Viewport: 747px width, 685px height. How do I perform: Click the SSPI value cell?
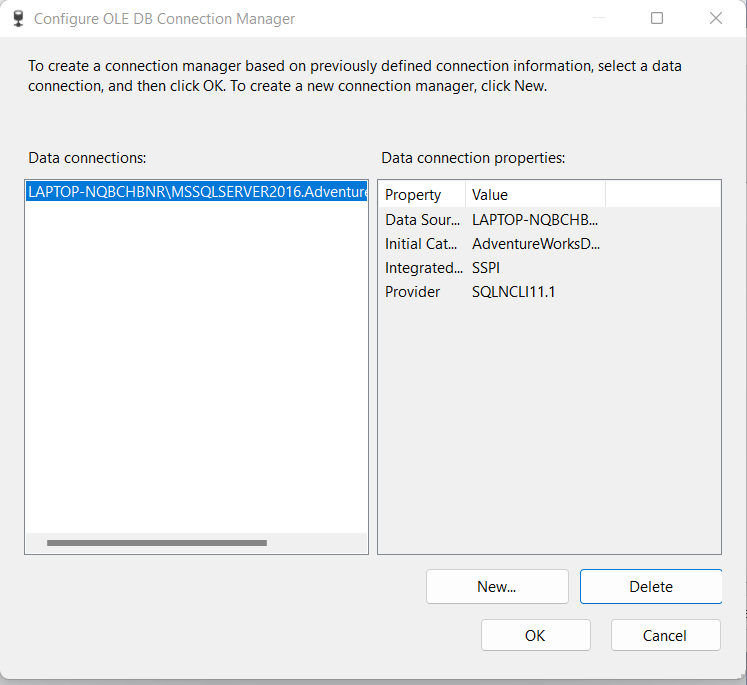tap(485, 268)
